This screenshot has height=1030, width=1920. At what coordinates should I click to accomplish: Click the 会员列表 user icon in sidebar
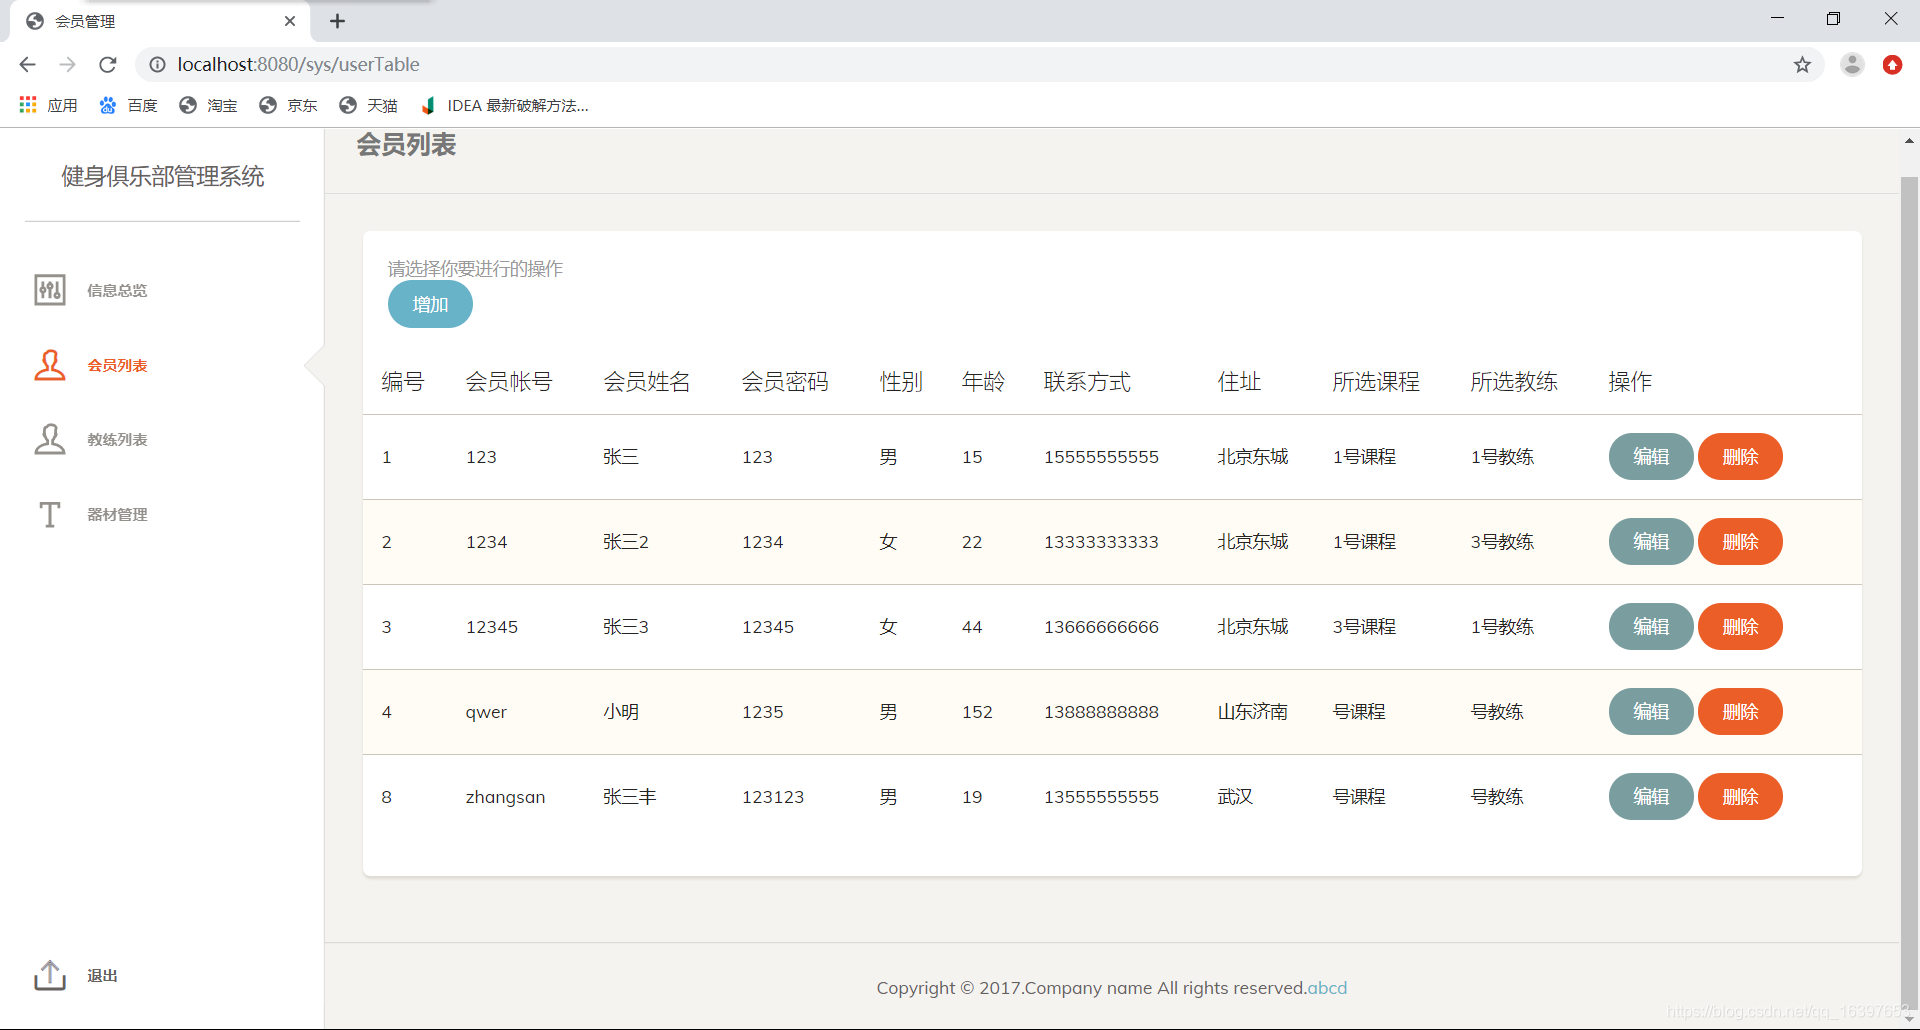pyautogui.click(x=50, y=365)
